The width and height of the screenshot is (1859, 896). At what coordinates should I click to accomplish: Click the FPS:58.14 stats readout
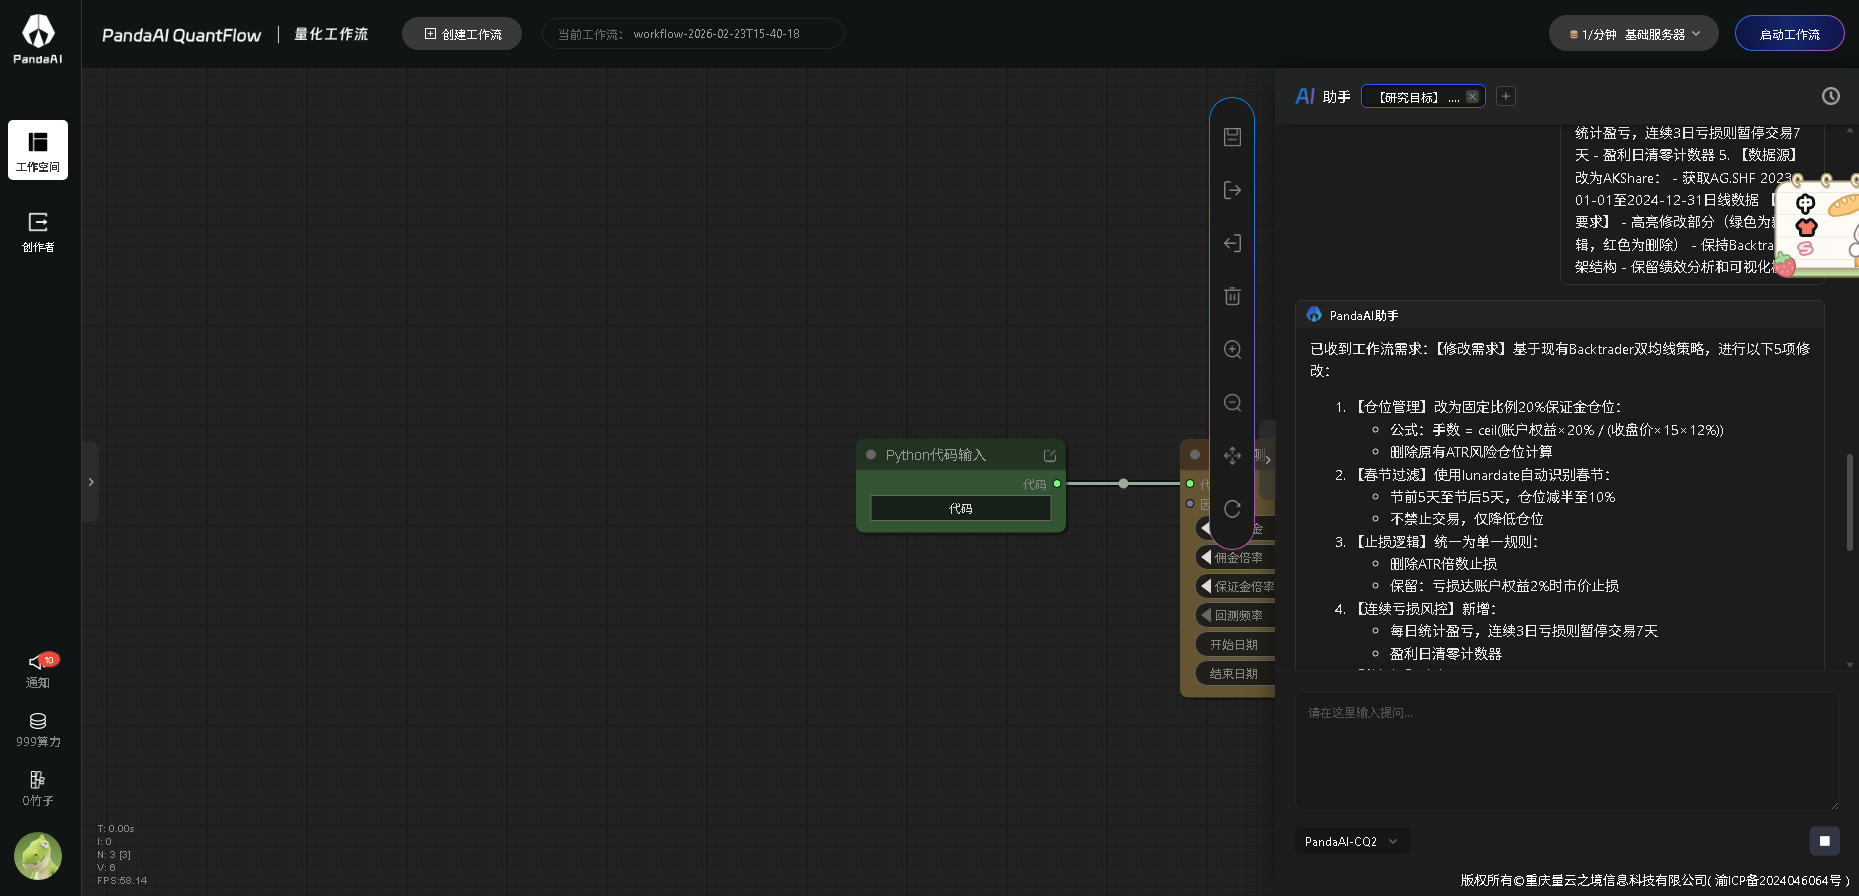pos(122,881)
